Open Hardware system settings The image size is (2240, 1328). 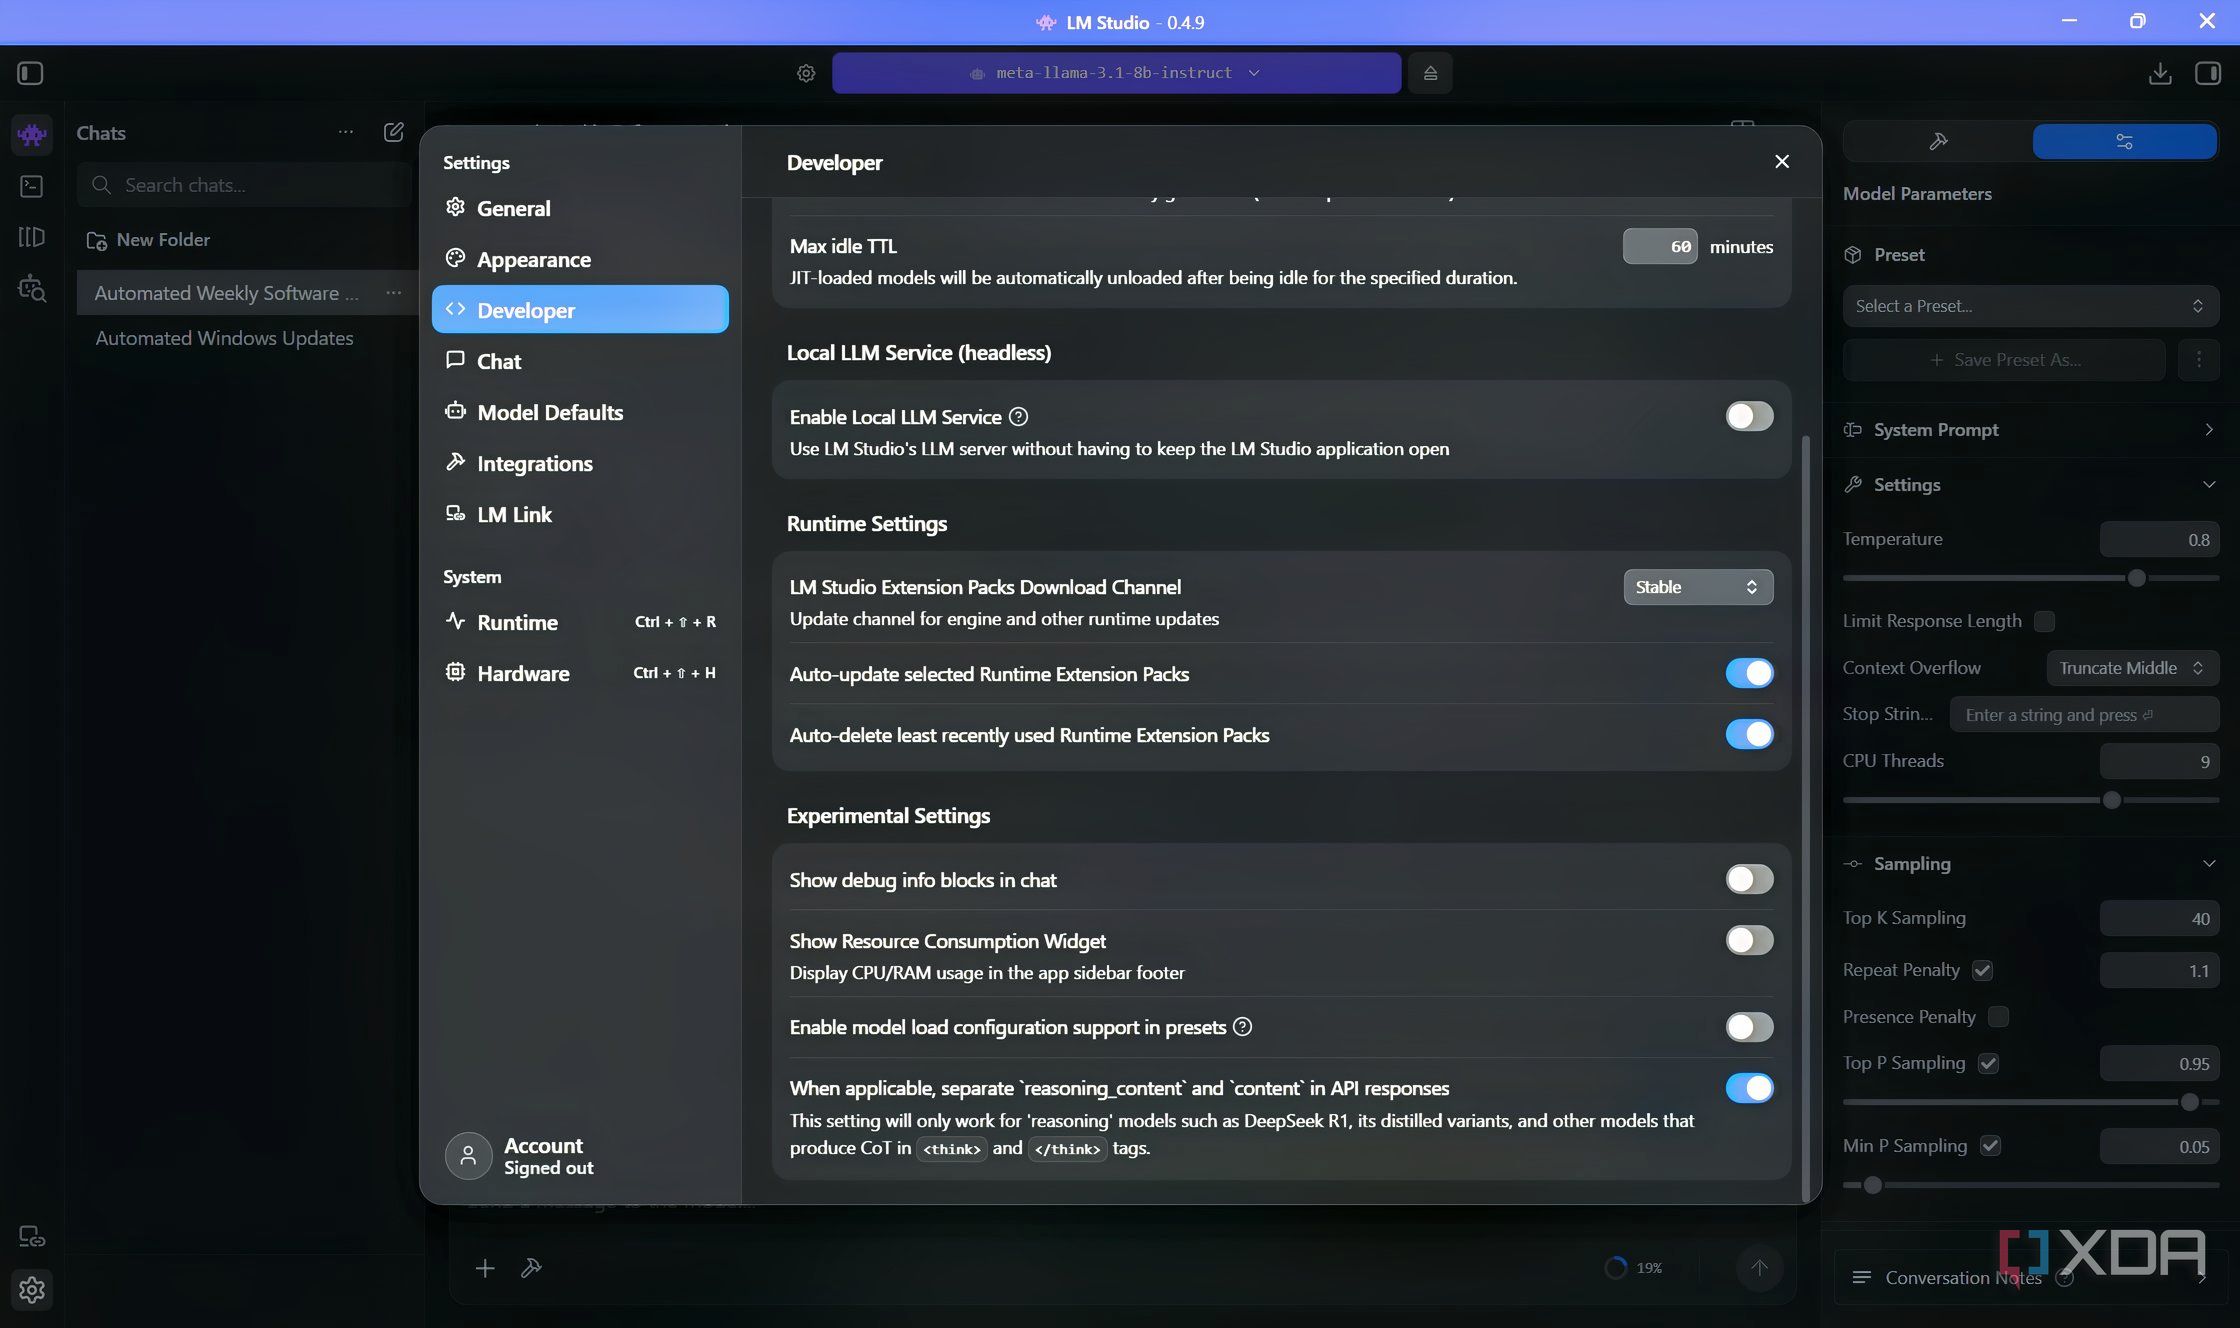coord(580,673)
